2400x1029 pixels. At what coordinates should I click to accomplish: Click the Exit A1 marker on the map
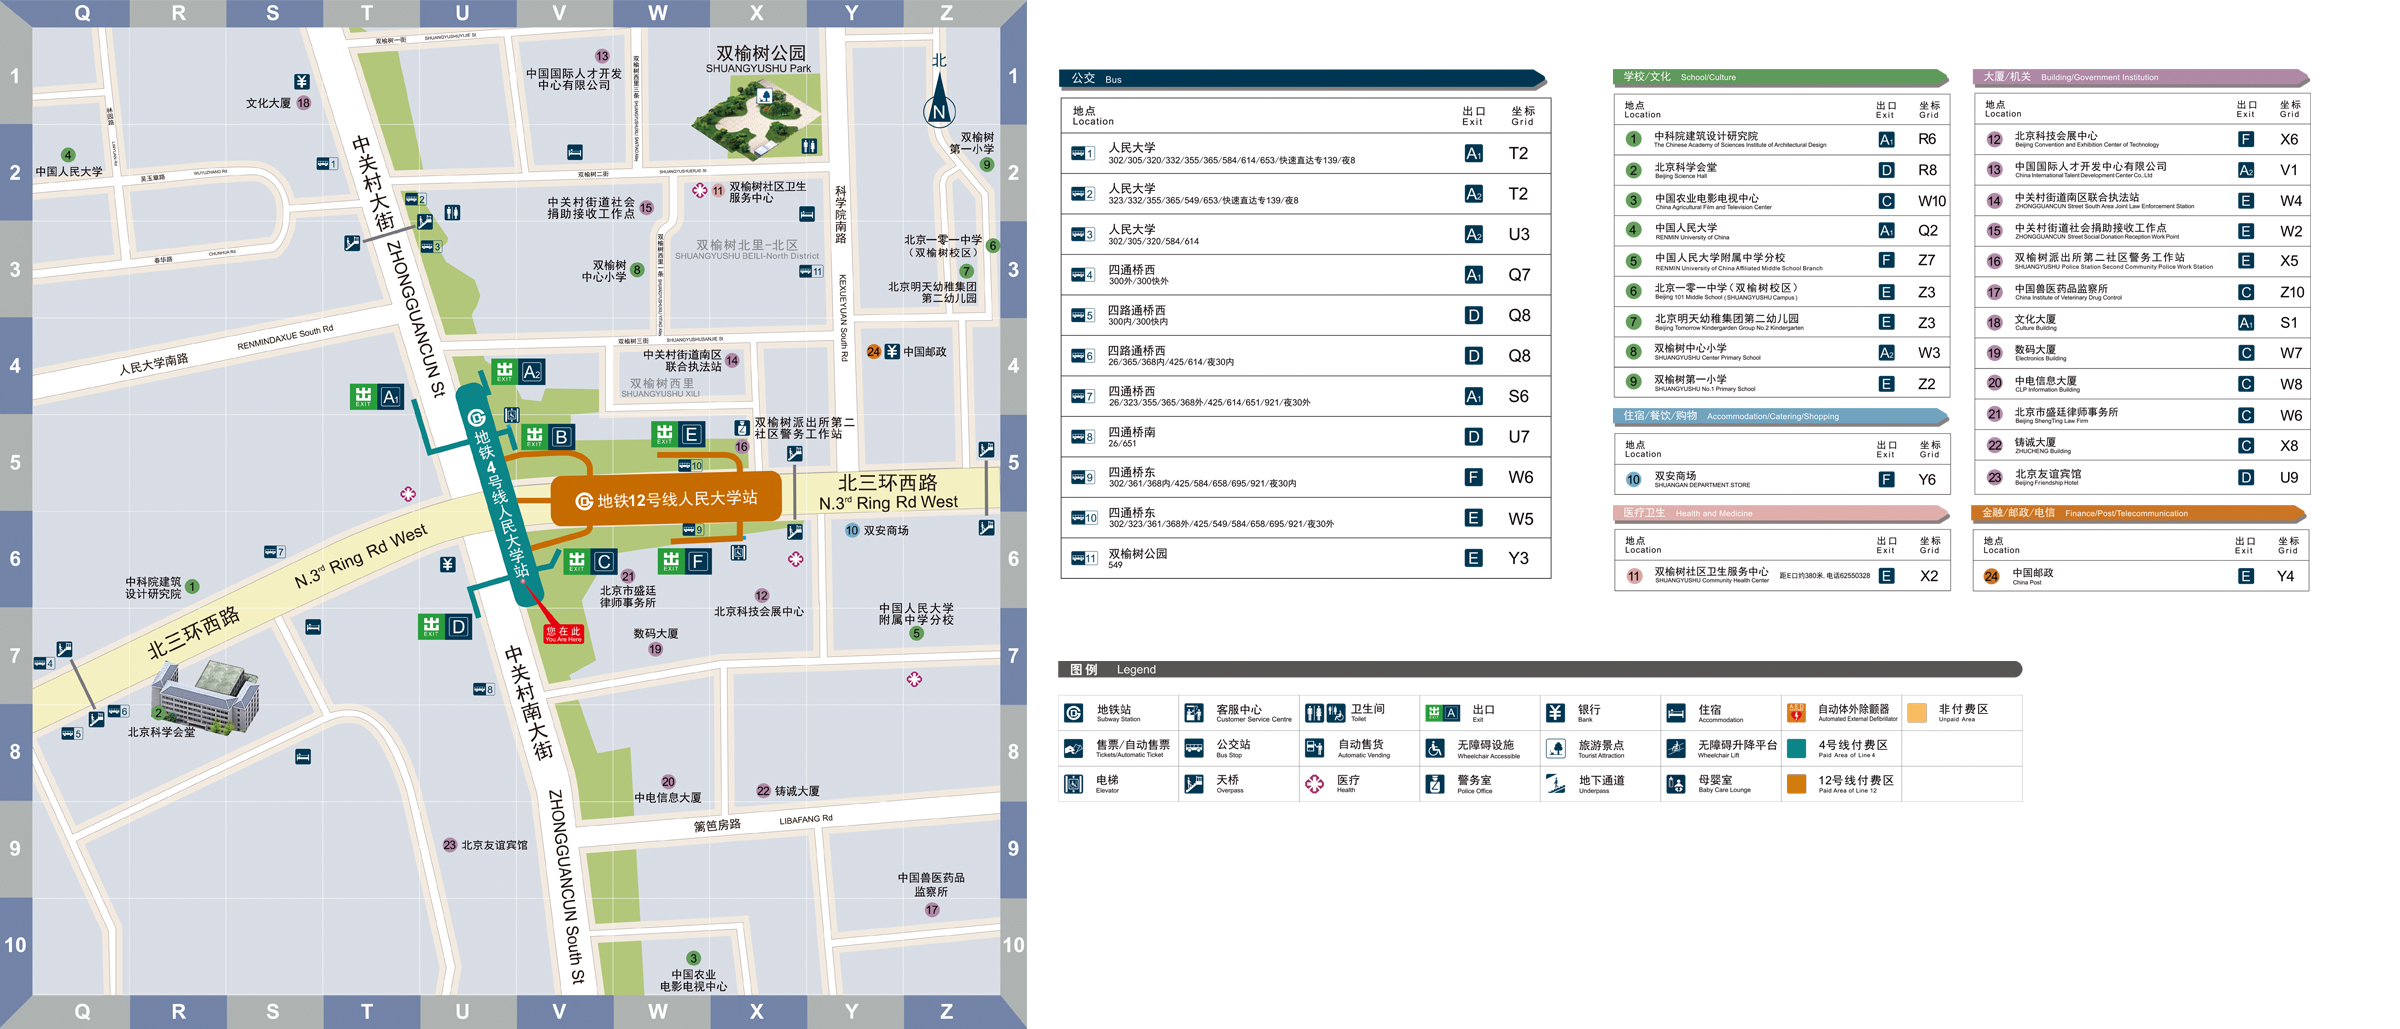click(x=376, y=397)
